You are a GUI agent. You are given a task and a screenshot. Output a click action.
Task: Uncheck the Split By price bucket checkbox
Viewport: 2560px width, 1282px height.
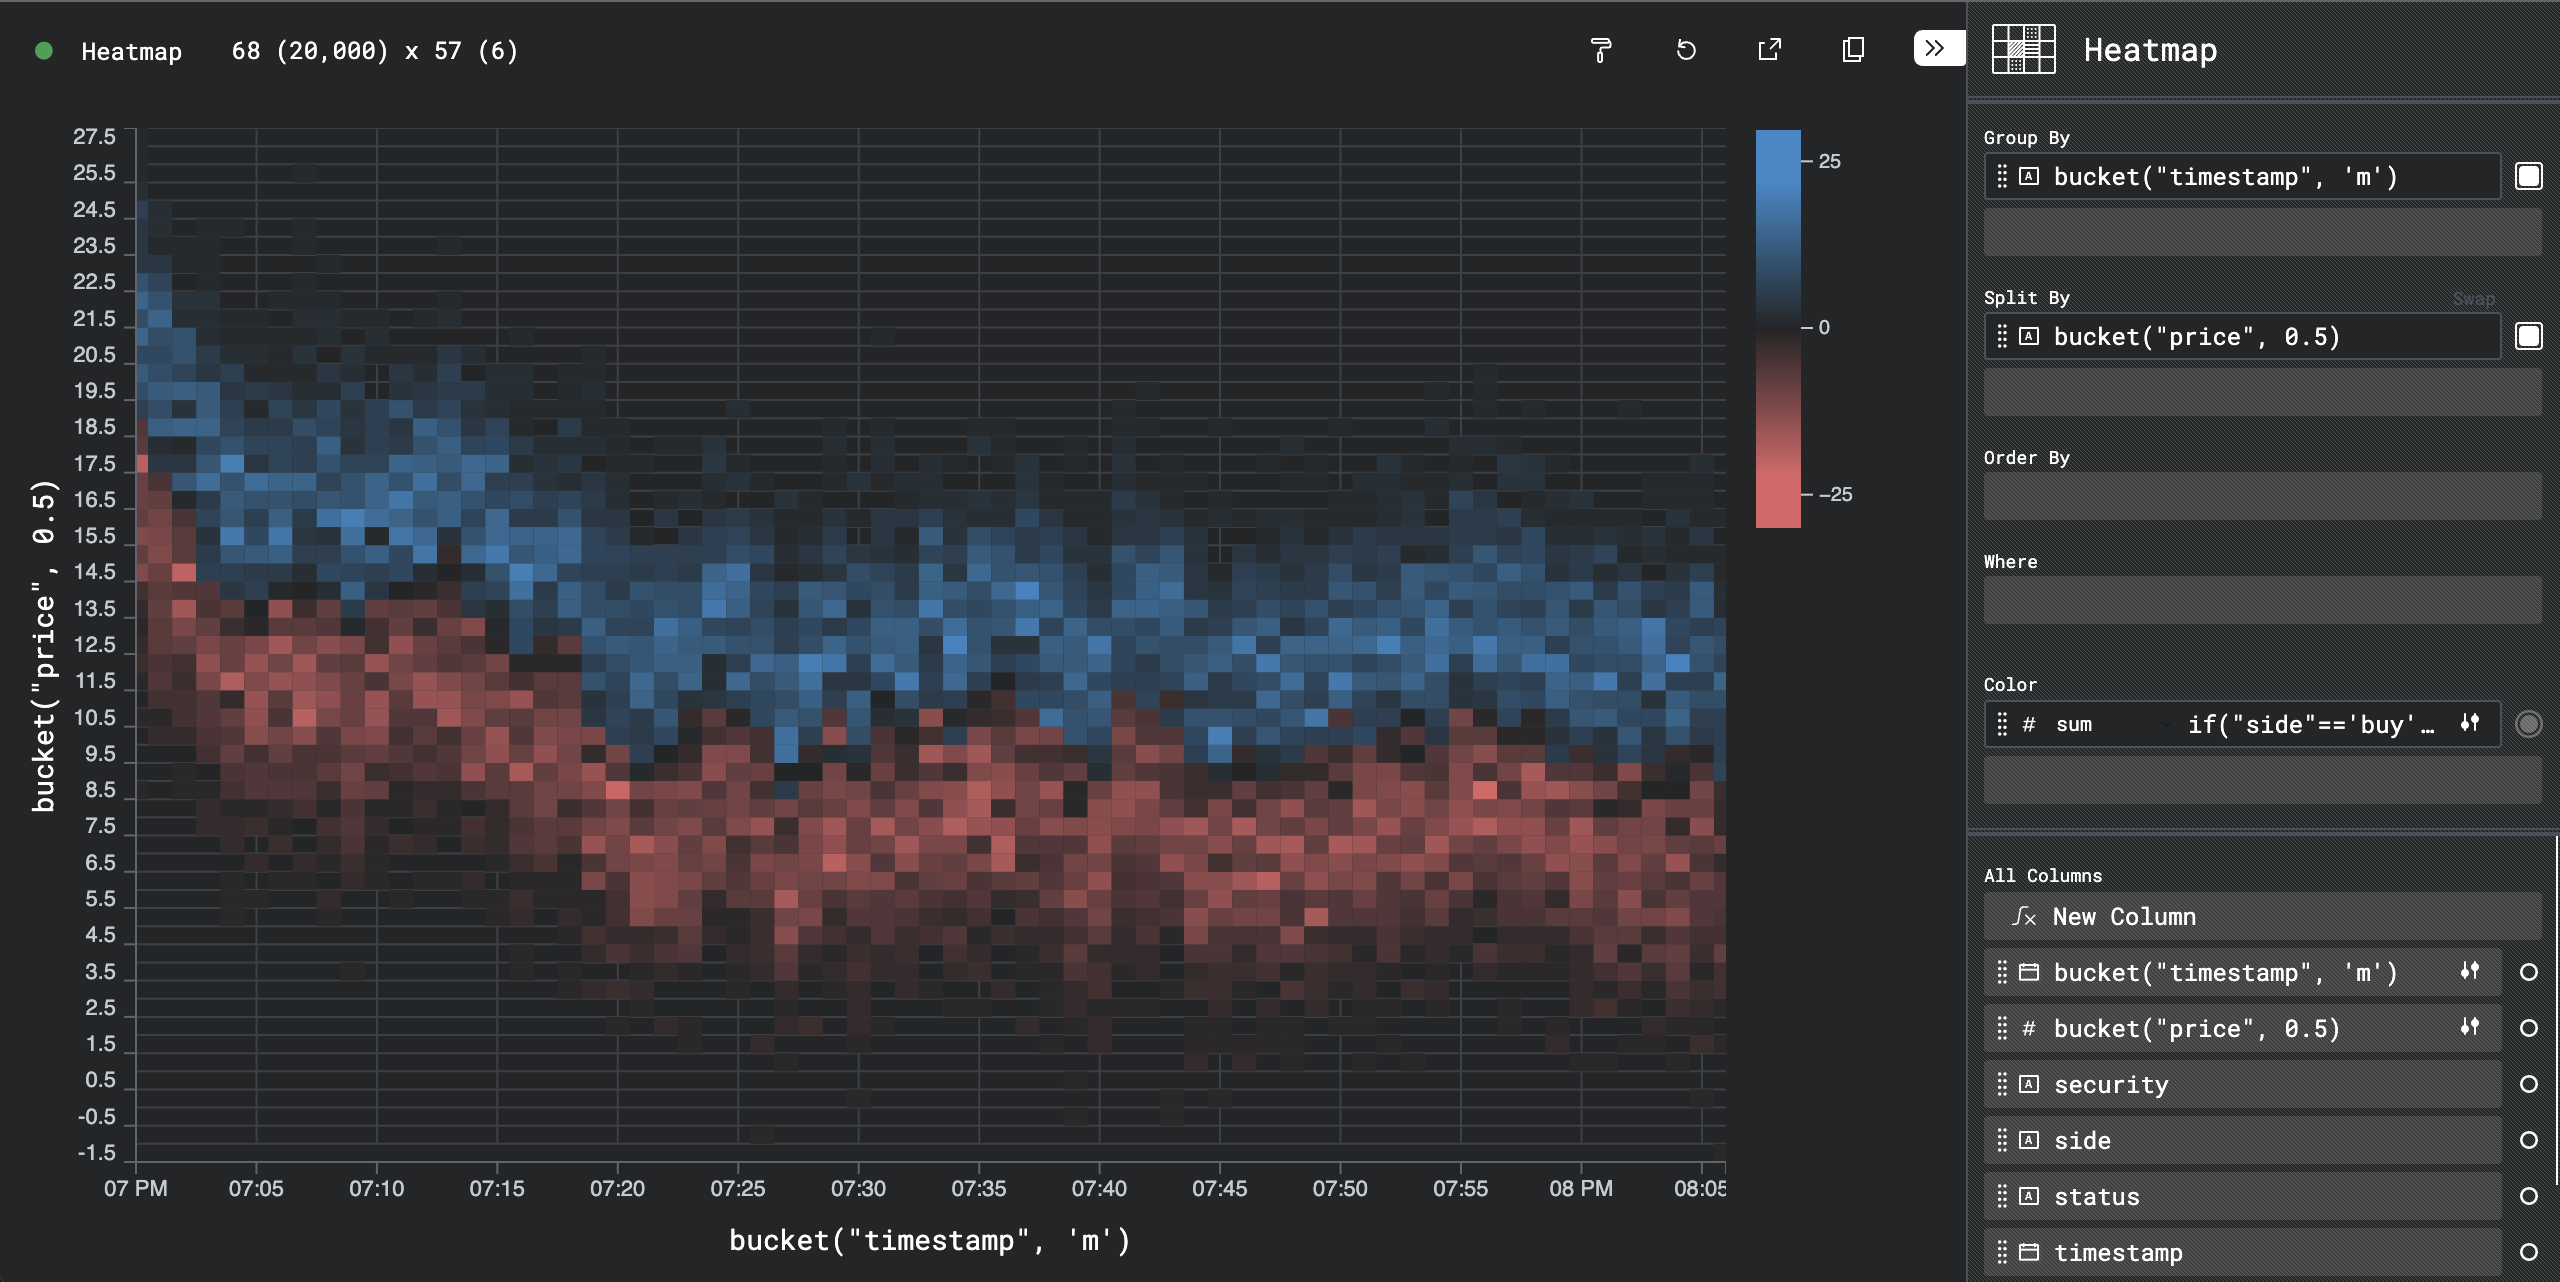[2528, 337]
